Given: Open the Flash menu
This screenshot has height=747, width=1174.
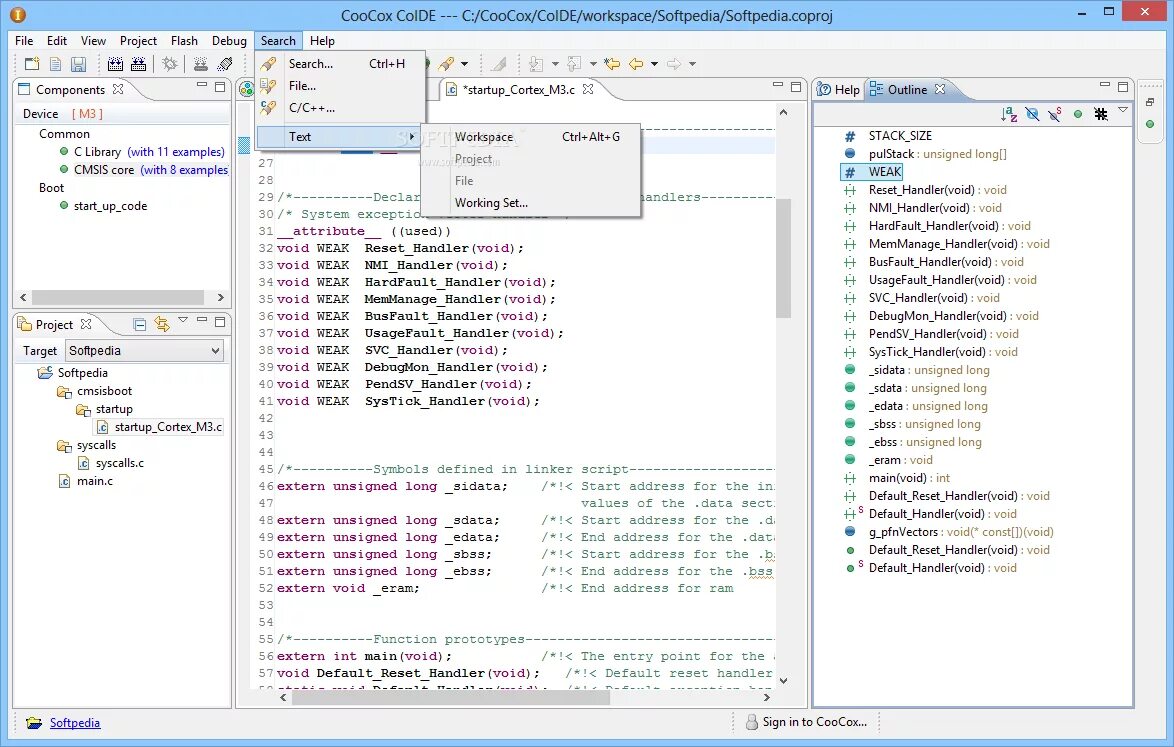Looking at the screenshot, I should [x=184, y=40].
